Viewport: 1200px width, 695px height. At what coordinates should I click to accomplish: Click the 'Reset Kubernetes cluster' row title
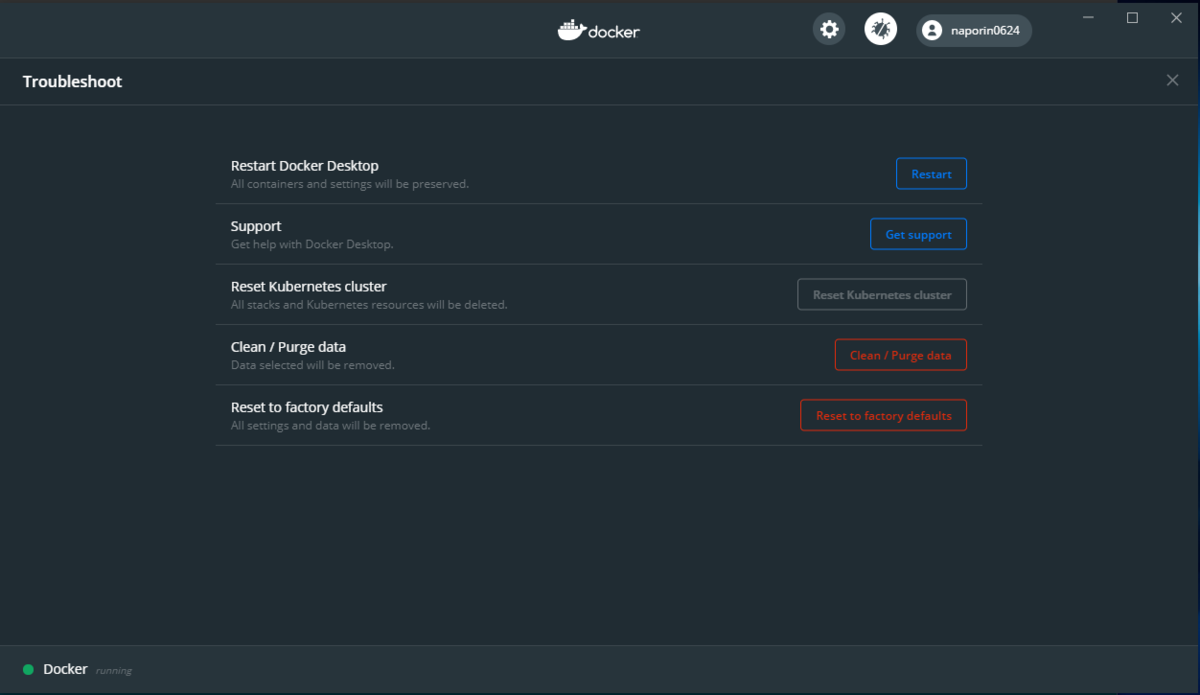(308, 286)
